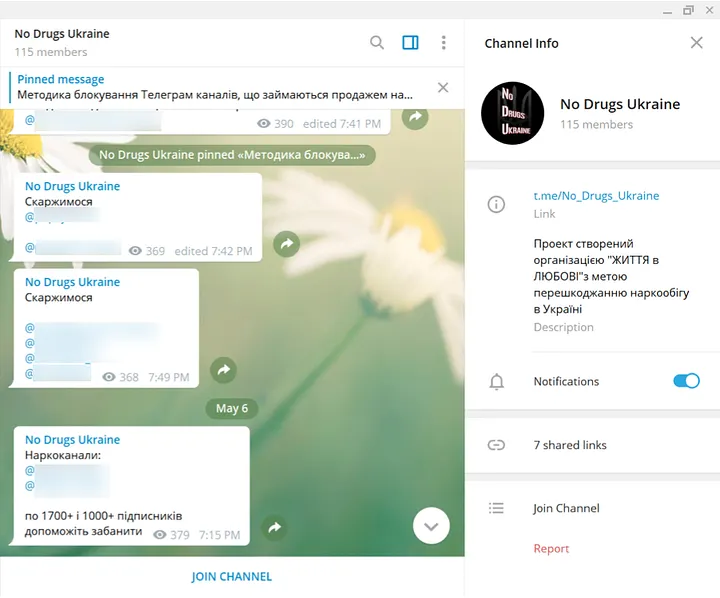Click the view count 379 eye icon
The height and width of the screenshot is (598, 720).
pyautogui.click(x=159, y=535)
